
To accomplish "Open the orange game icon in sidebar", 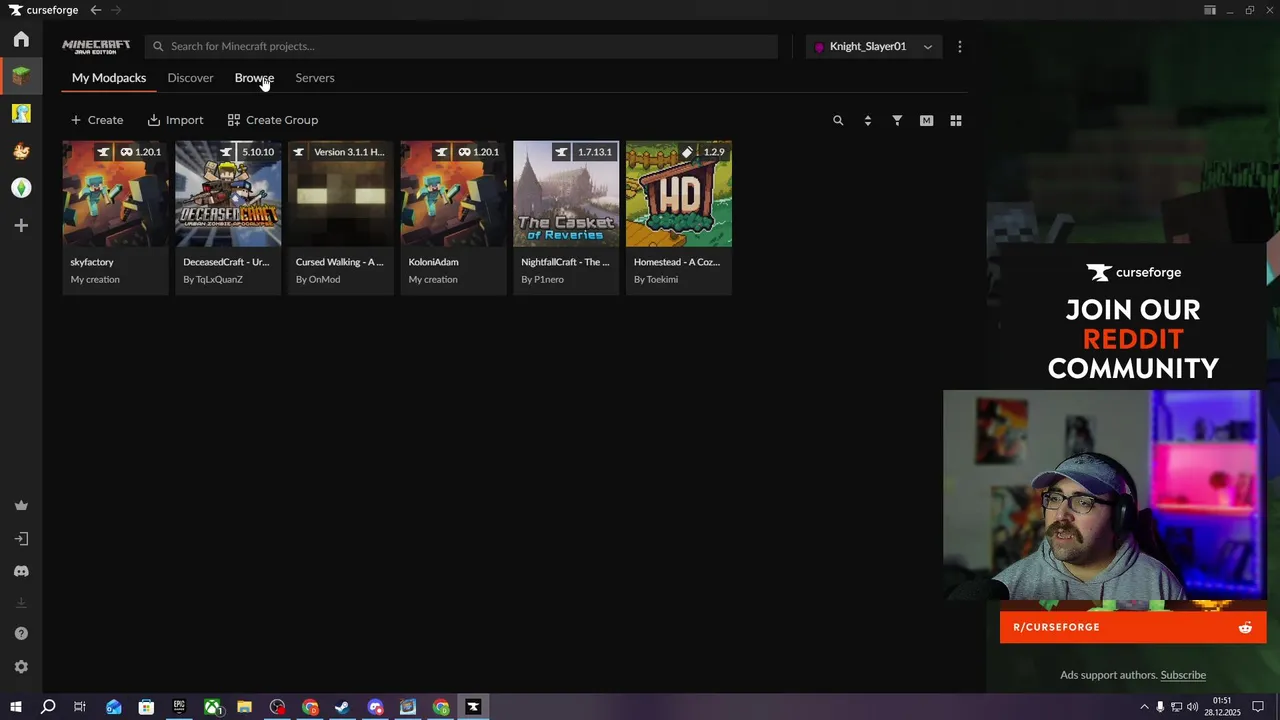I will pos(21,151).
